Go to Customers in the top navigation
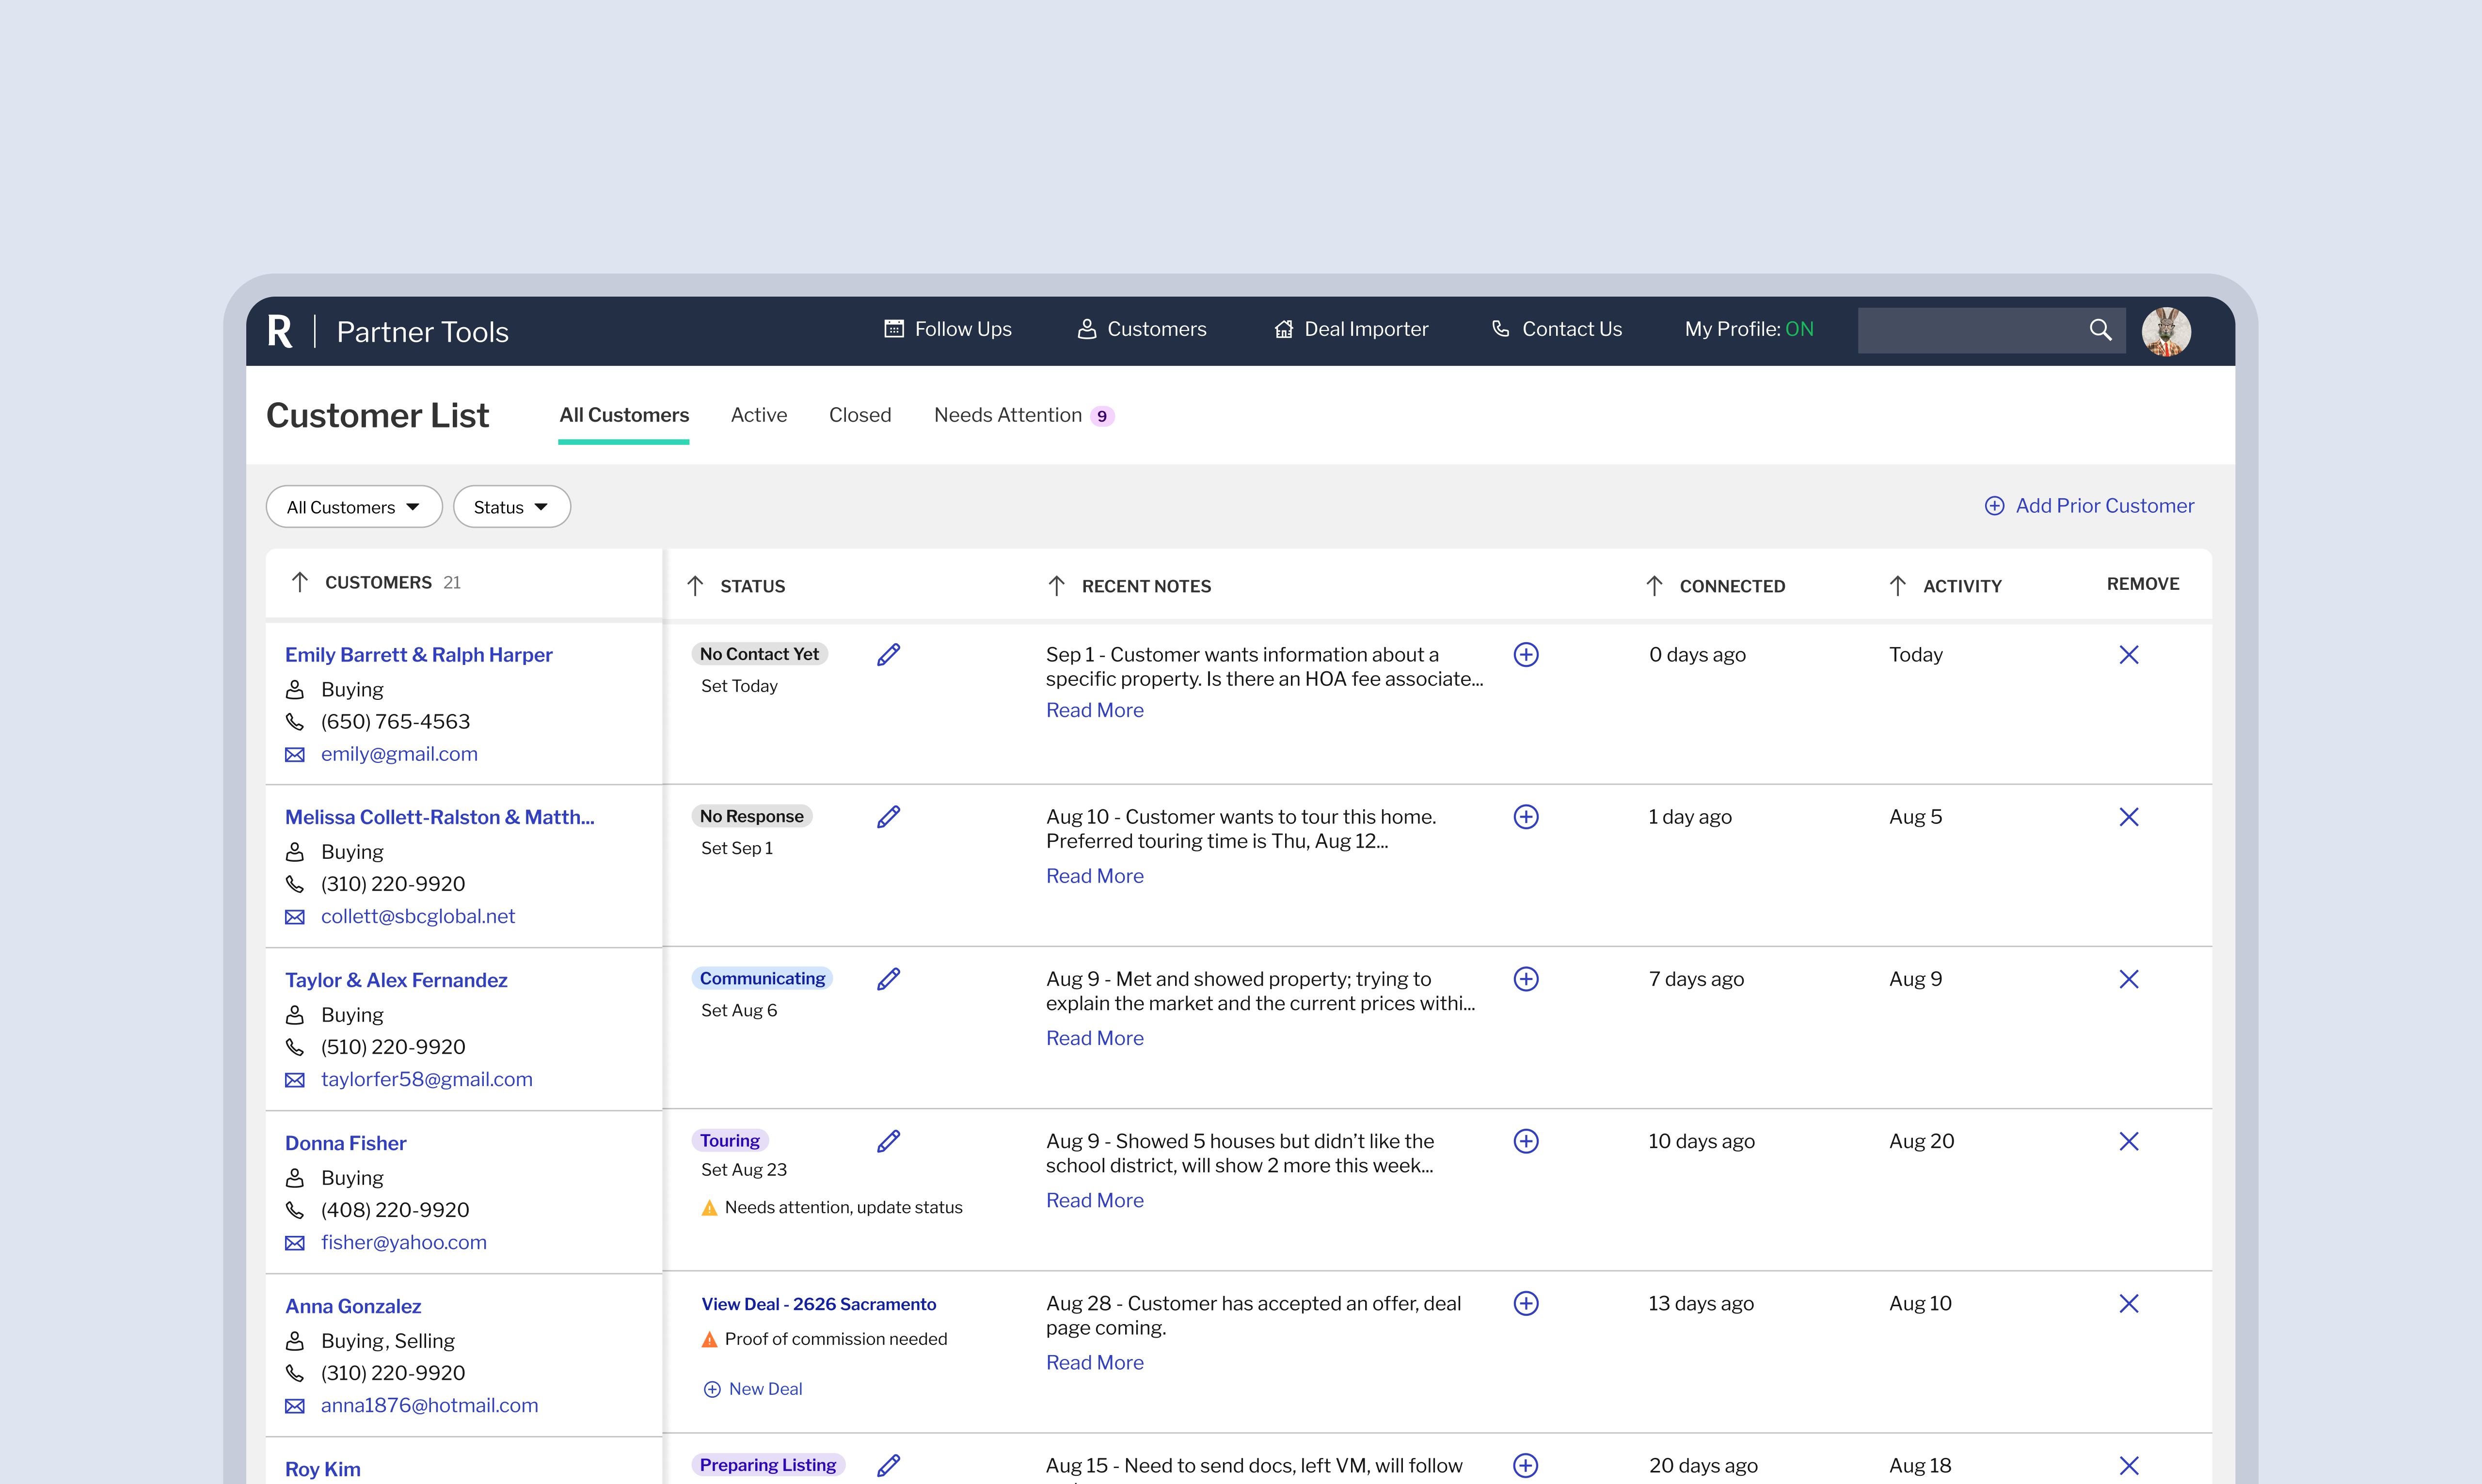Viewport: 2482px width, 1484px height. tap(1142, 329)
